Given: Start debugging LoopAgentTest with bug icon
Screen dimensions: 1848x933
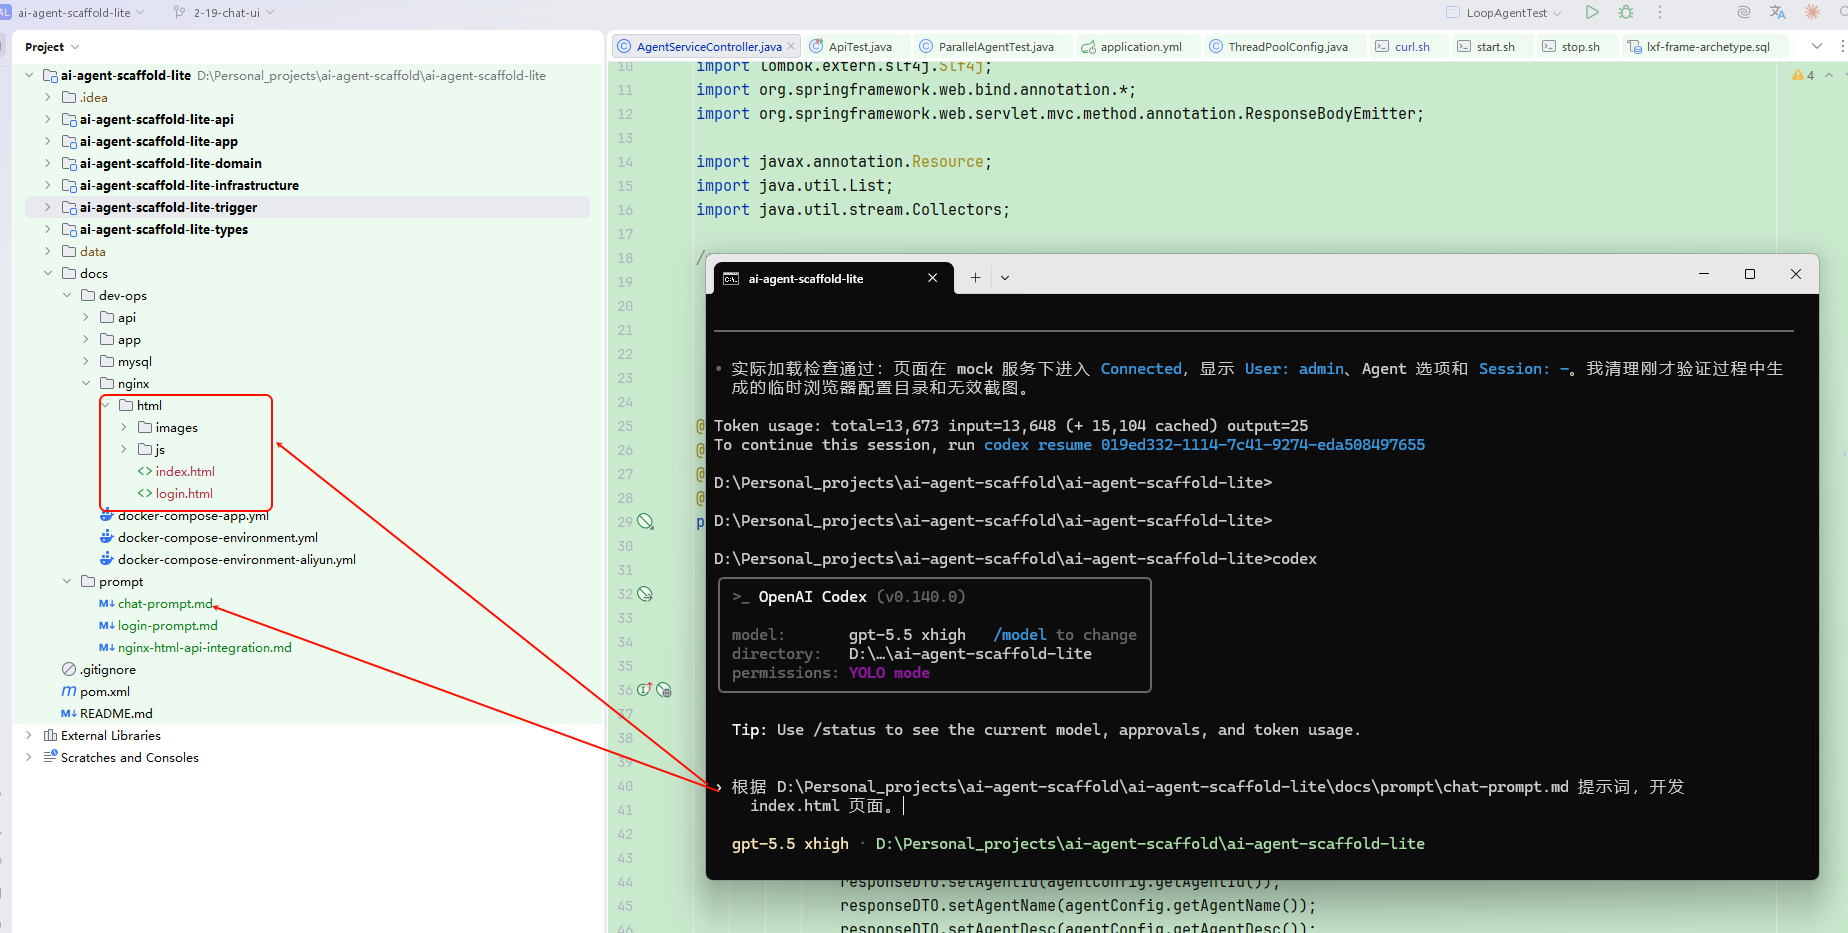Looking at the screenshot, I should pyautogui.click(x=1626, y=12).
